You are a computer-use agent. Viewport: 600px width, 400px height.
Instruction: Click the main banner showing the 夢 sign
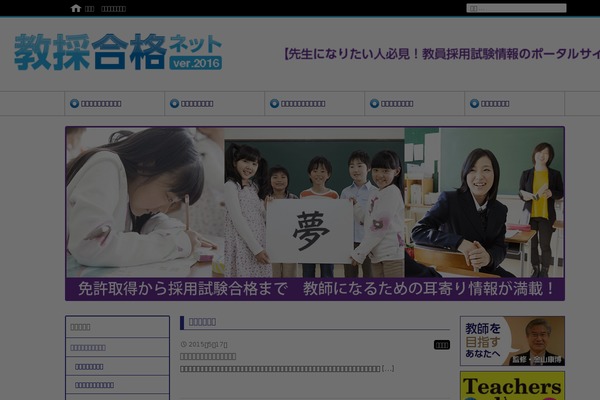pyautogui.click(x=315, y=213)
